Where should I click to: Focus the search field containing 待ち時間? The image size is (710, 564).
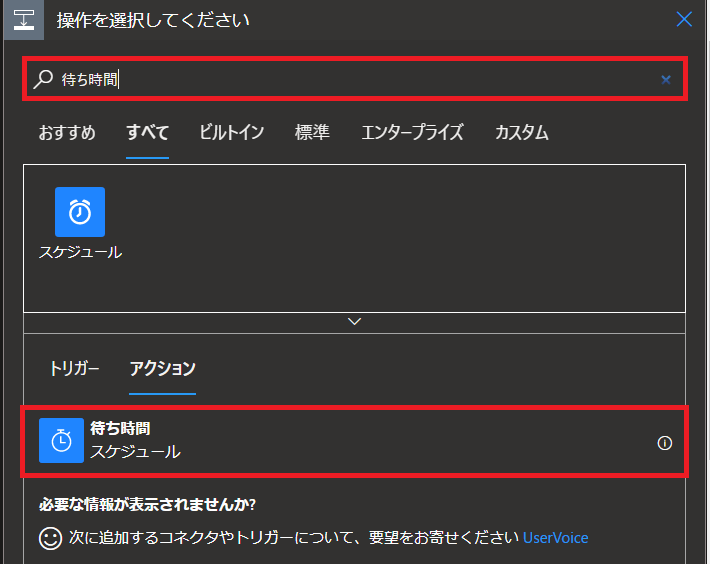[x=355, y=79]
